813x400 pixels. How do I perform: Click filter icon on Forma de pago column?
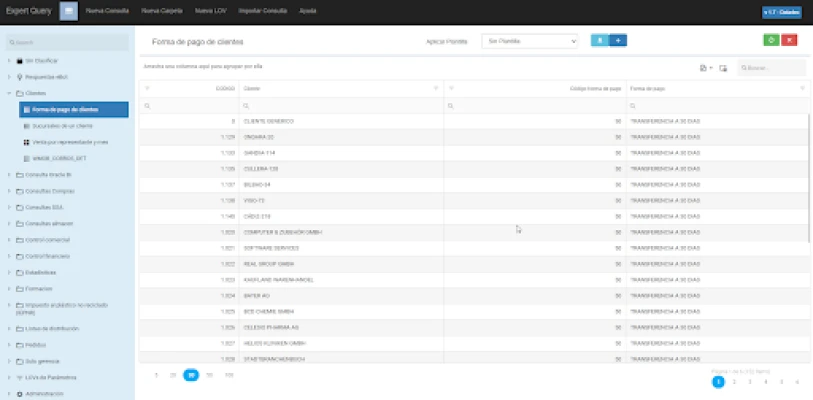point(802,88)
